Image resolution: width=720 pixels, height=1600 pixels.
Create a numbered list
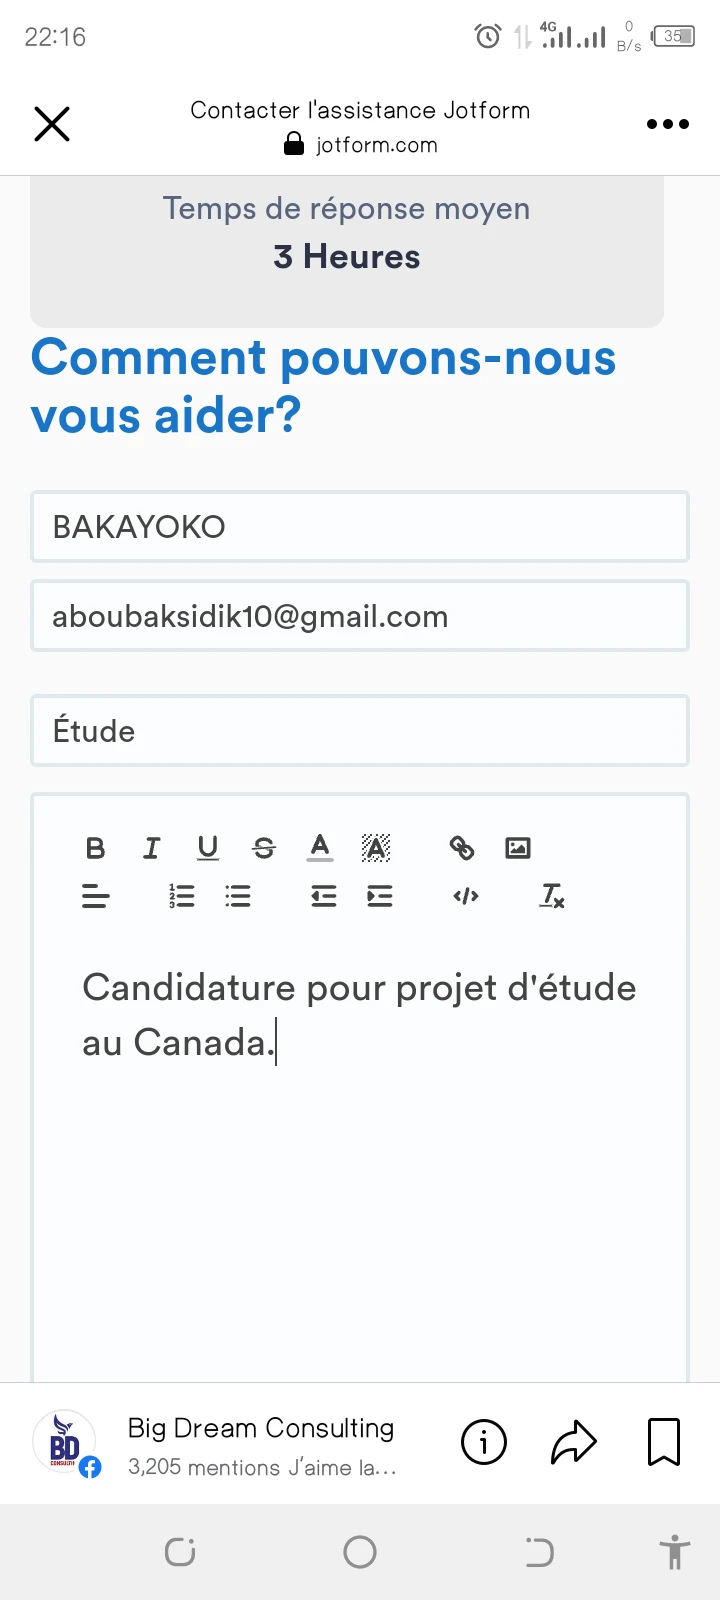(181, 896)
